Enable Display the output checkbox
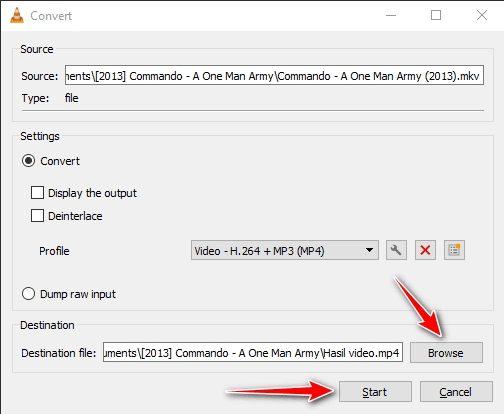The image size is (504, 414). click(x=37, y=193)
